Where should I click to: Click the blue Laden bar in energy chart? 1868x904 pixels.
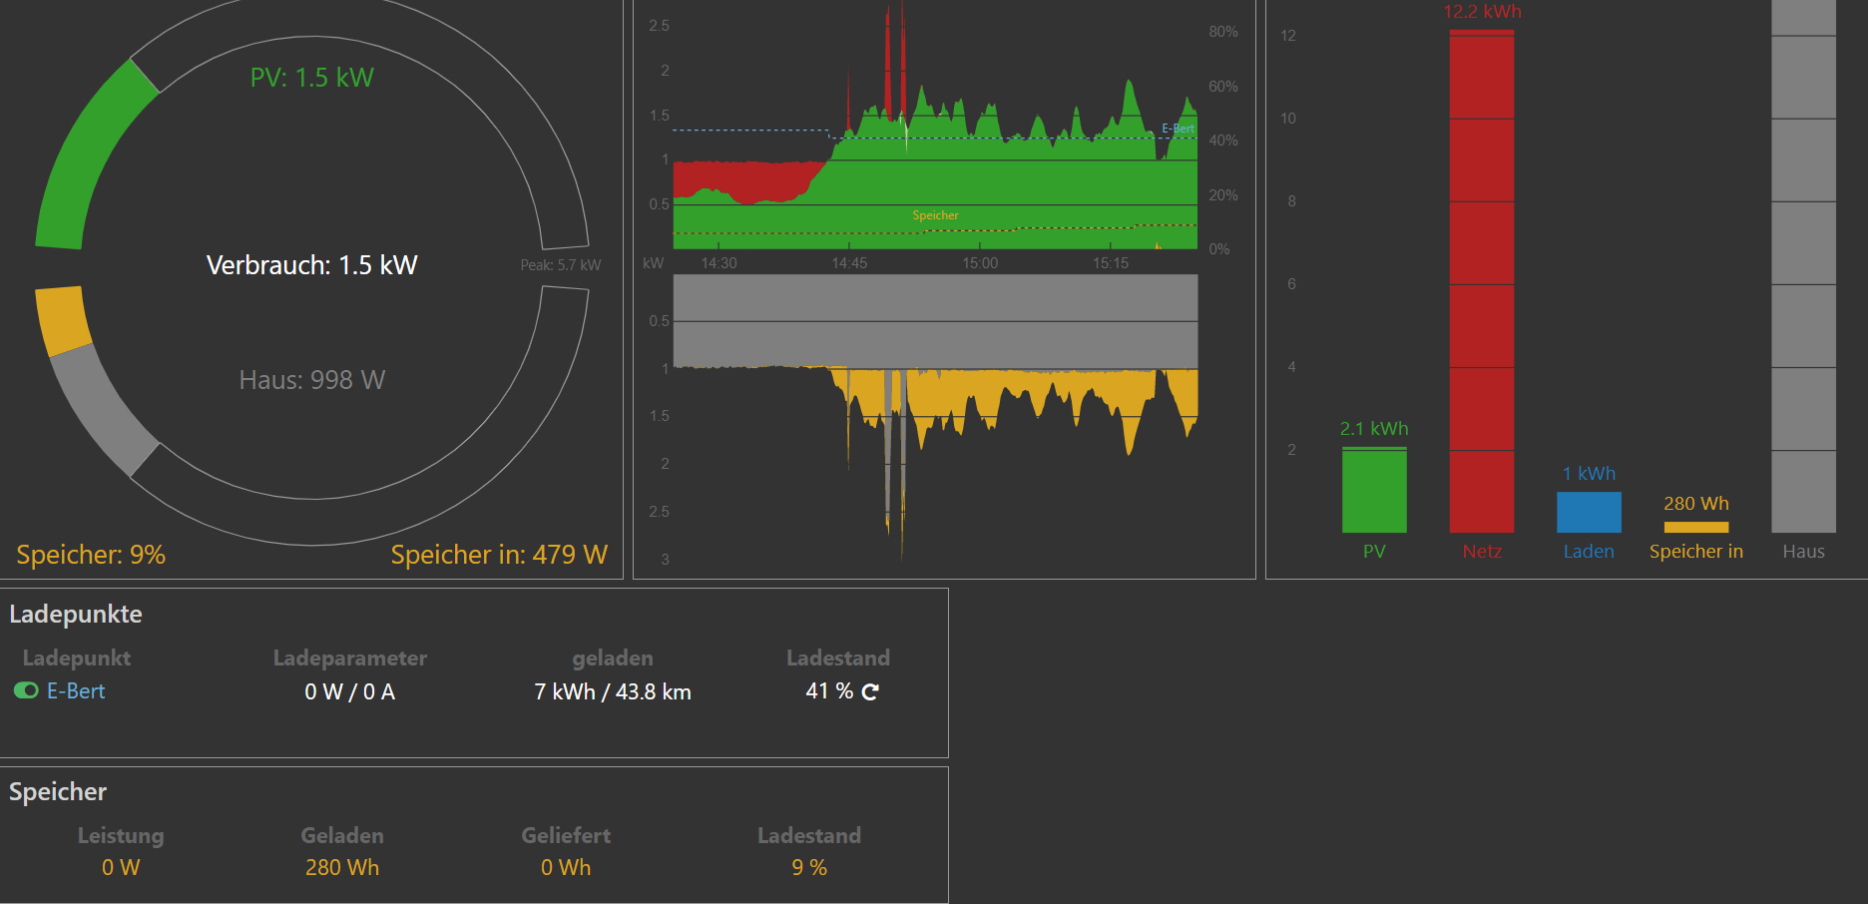[1589, 512]
